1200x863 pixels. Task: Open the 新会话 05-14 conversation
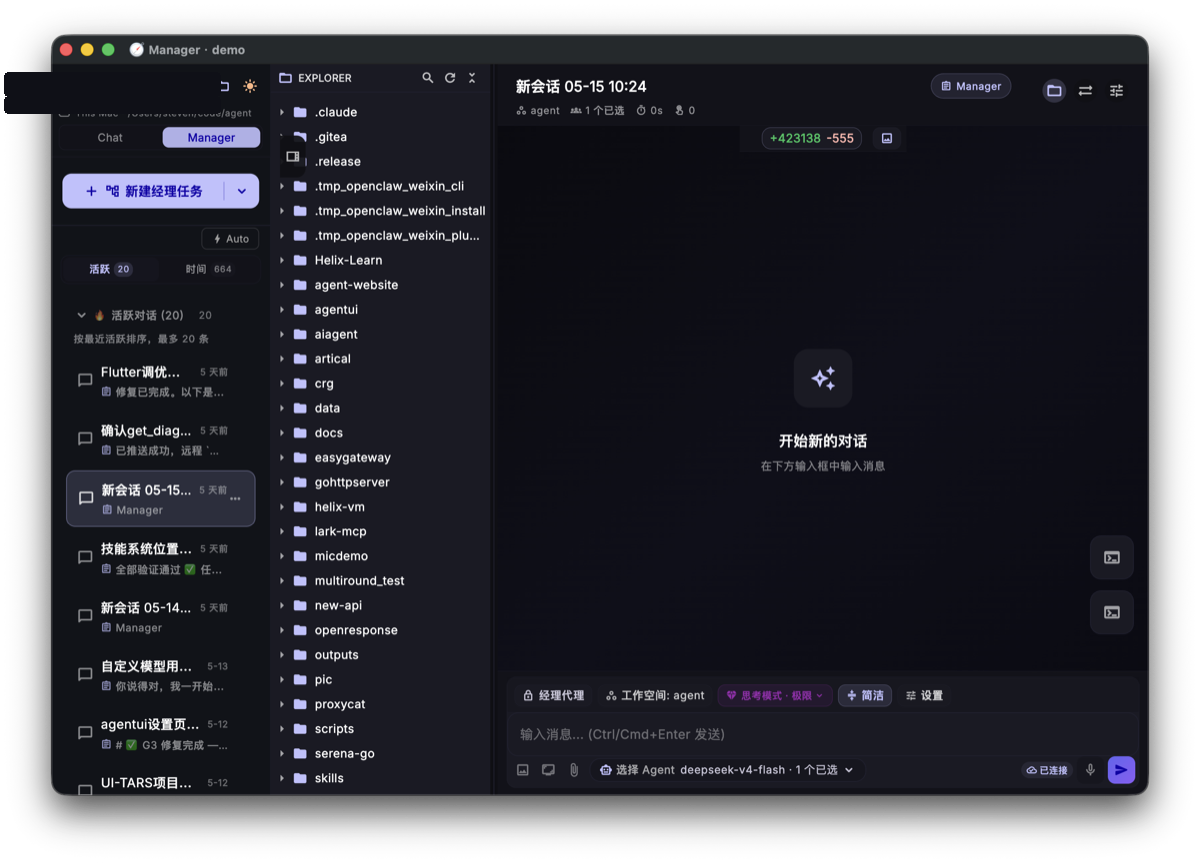pyautogui.click(x=160, y=617)
